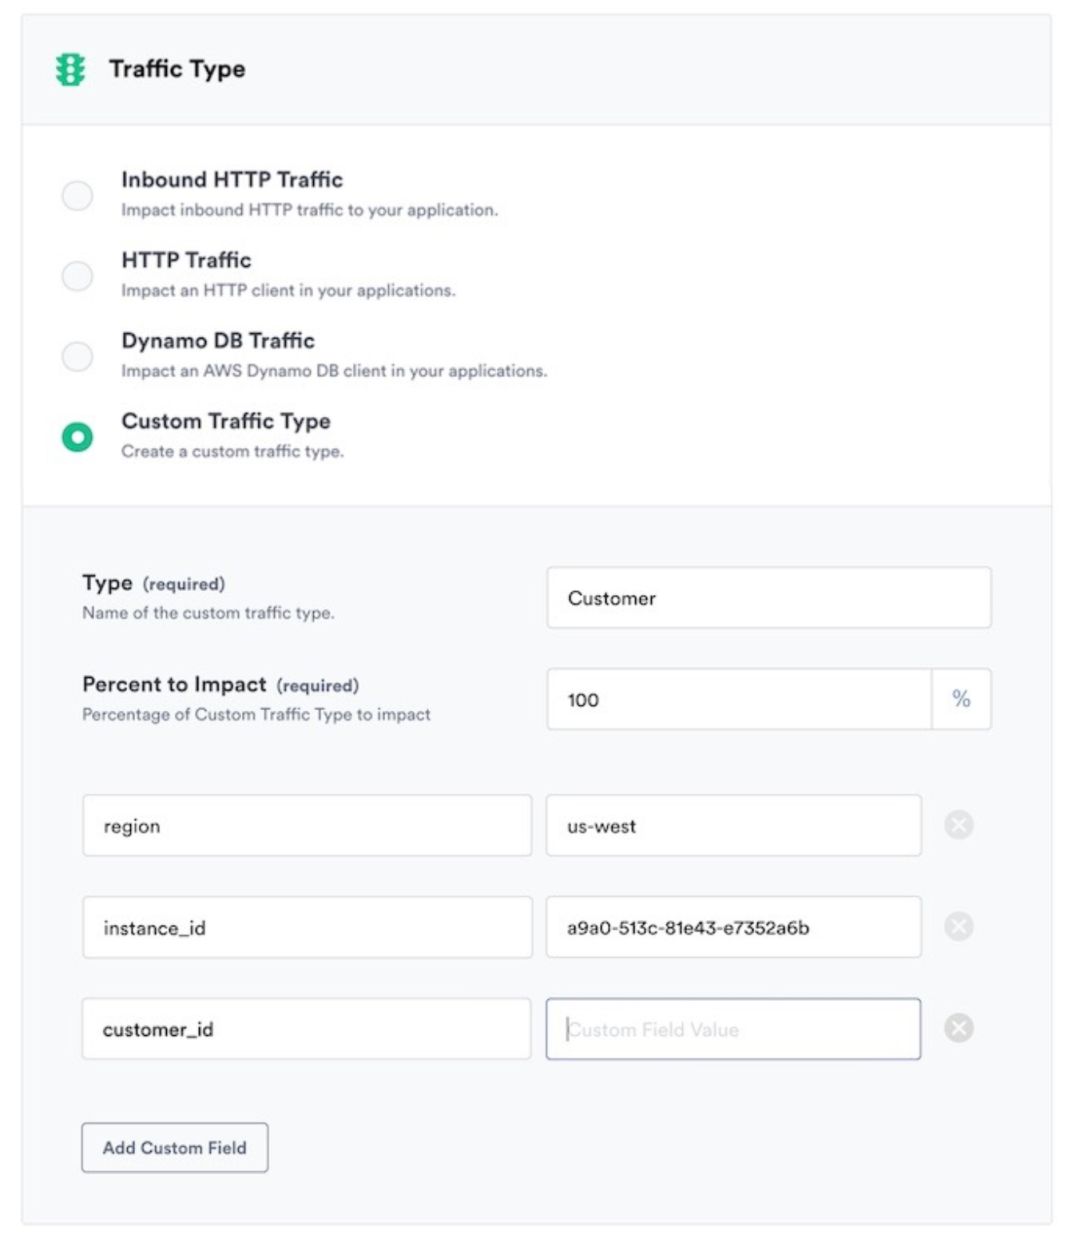1080x1238 pixels.
Task: Focus the Percent to Impact field
Action: 739,699
